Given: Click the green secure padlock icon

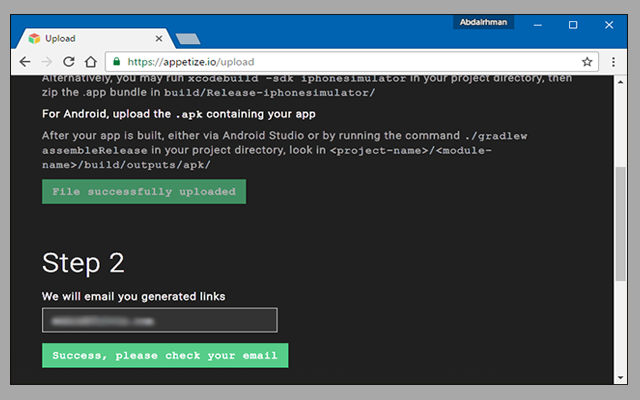Looking at the screenshot, I should coord(117,61).
